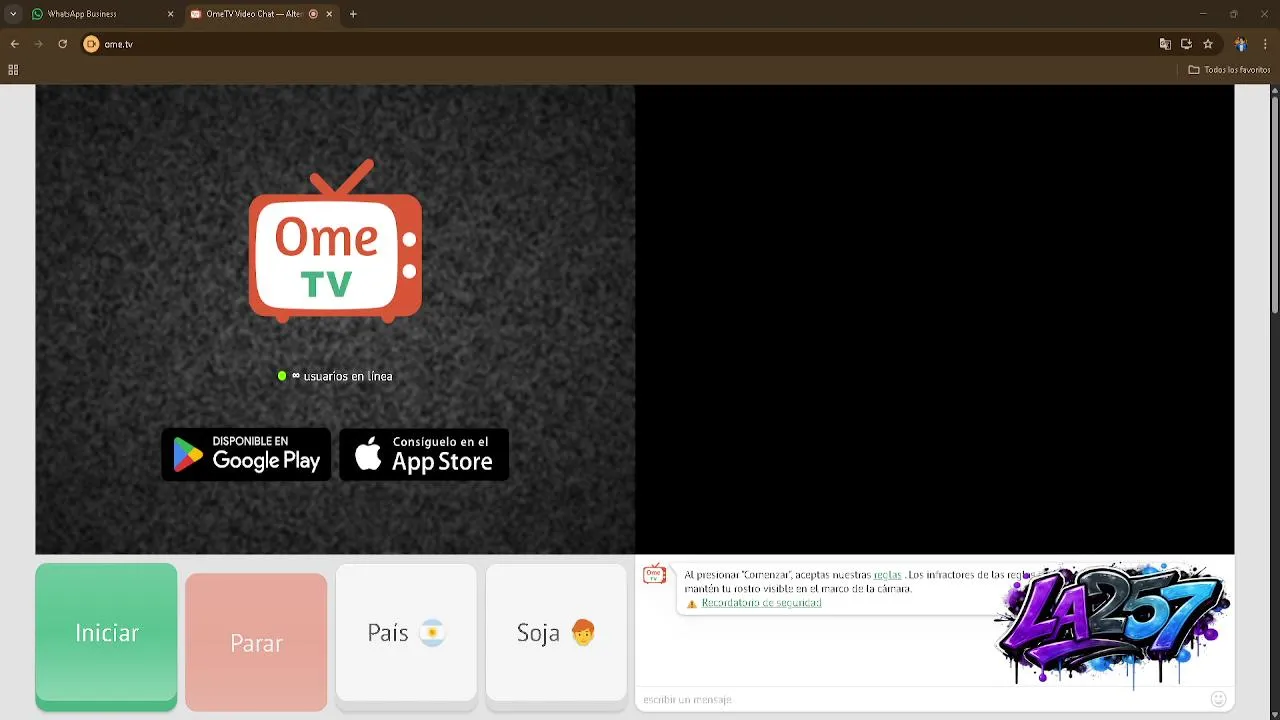
Task: Open the Chrome three-dot menu
Action: point(1266,44)
